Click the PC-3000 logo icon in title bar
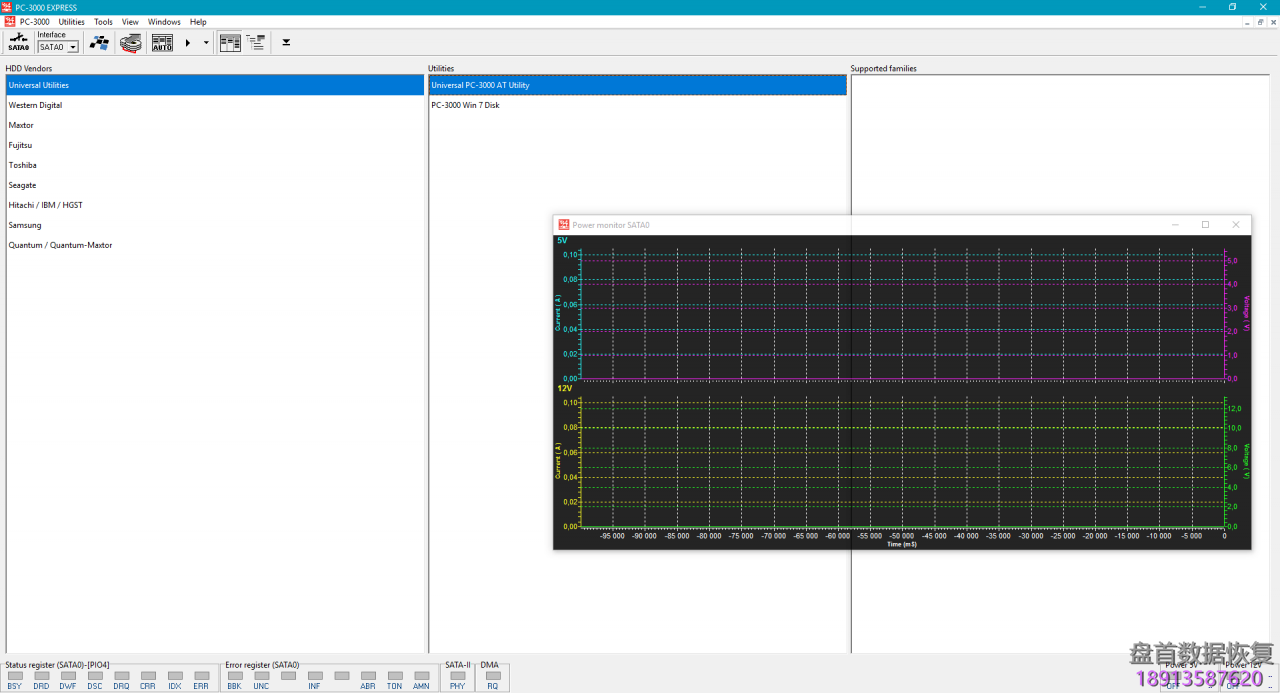Viewport: 1280px width, 693px height. click(7, 7)
